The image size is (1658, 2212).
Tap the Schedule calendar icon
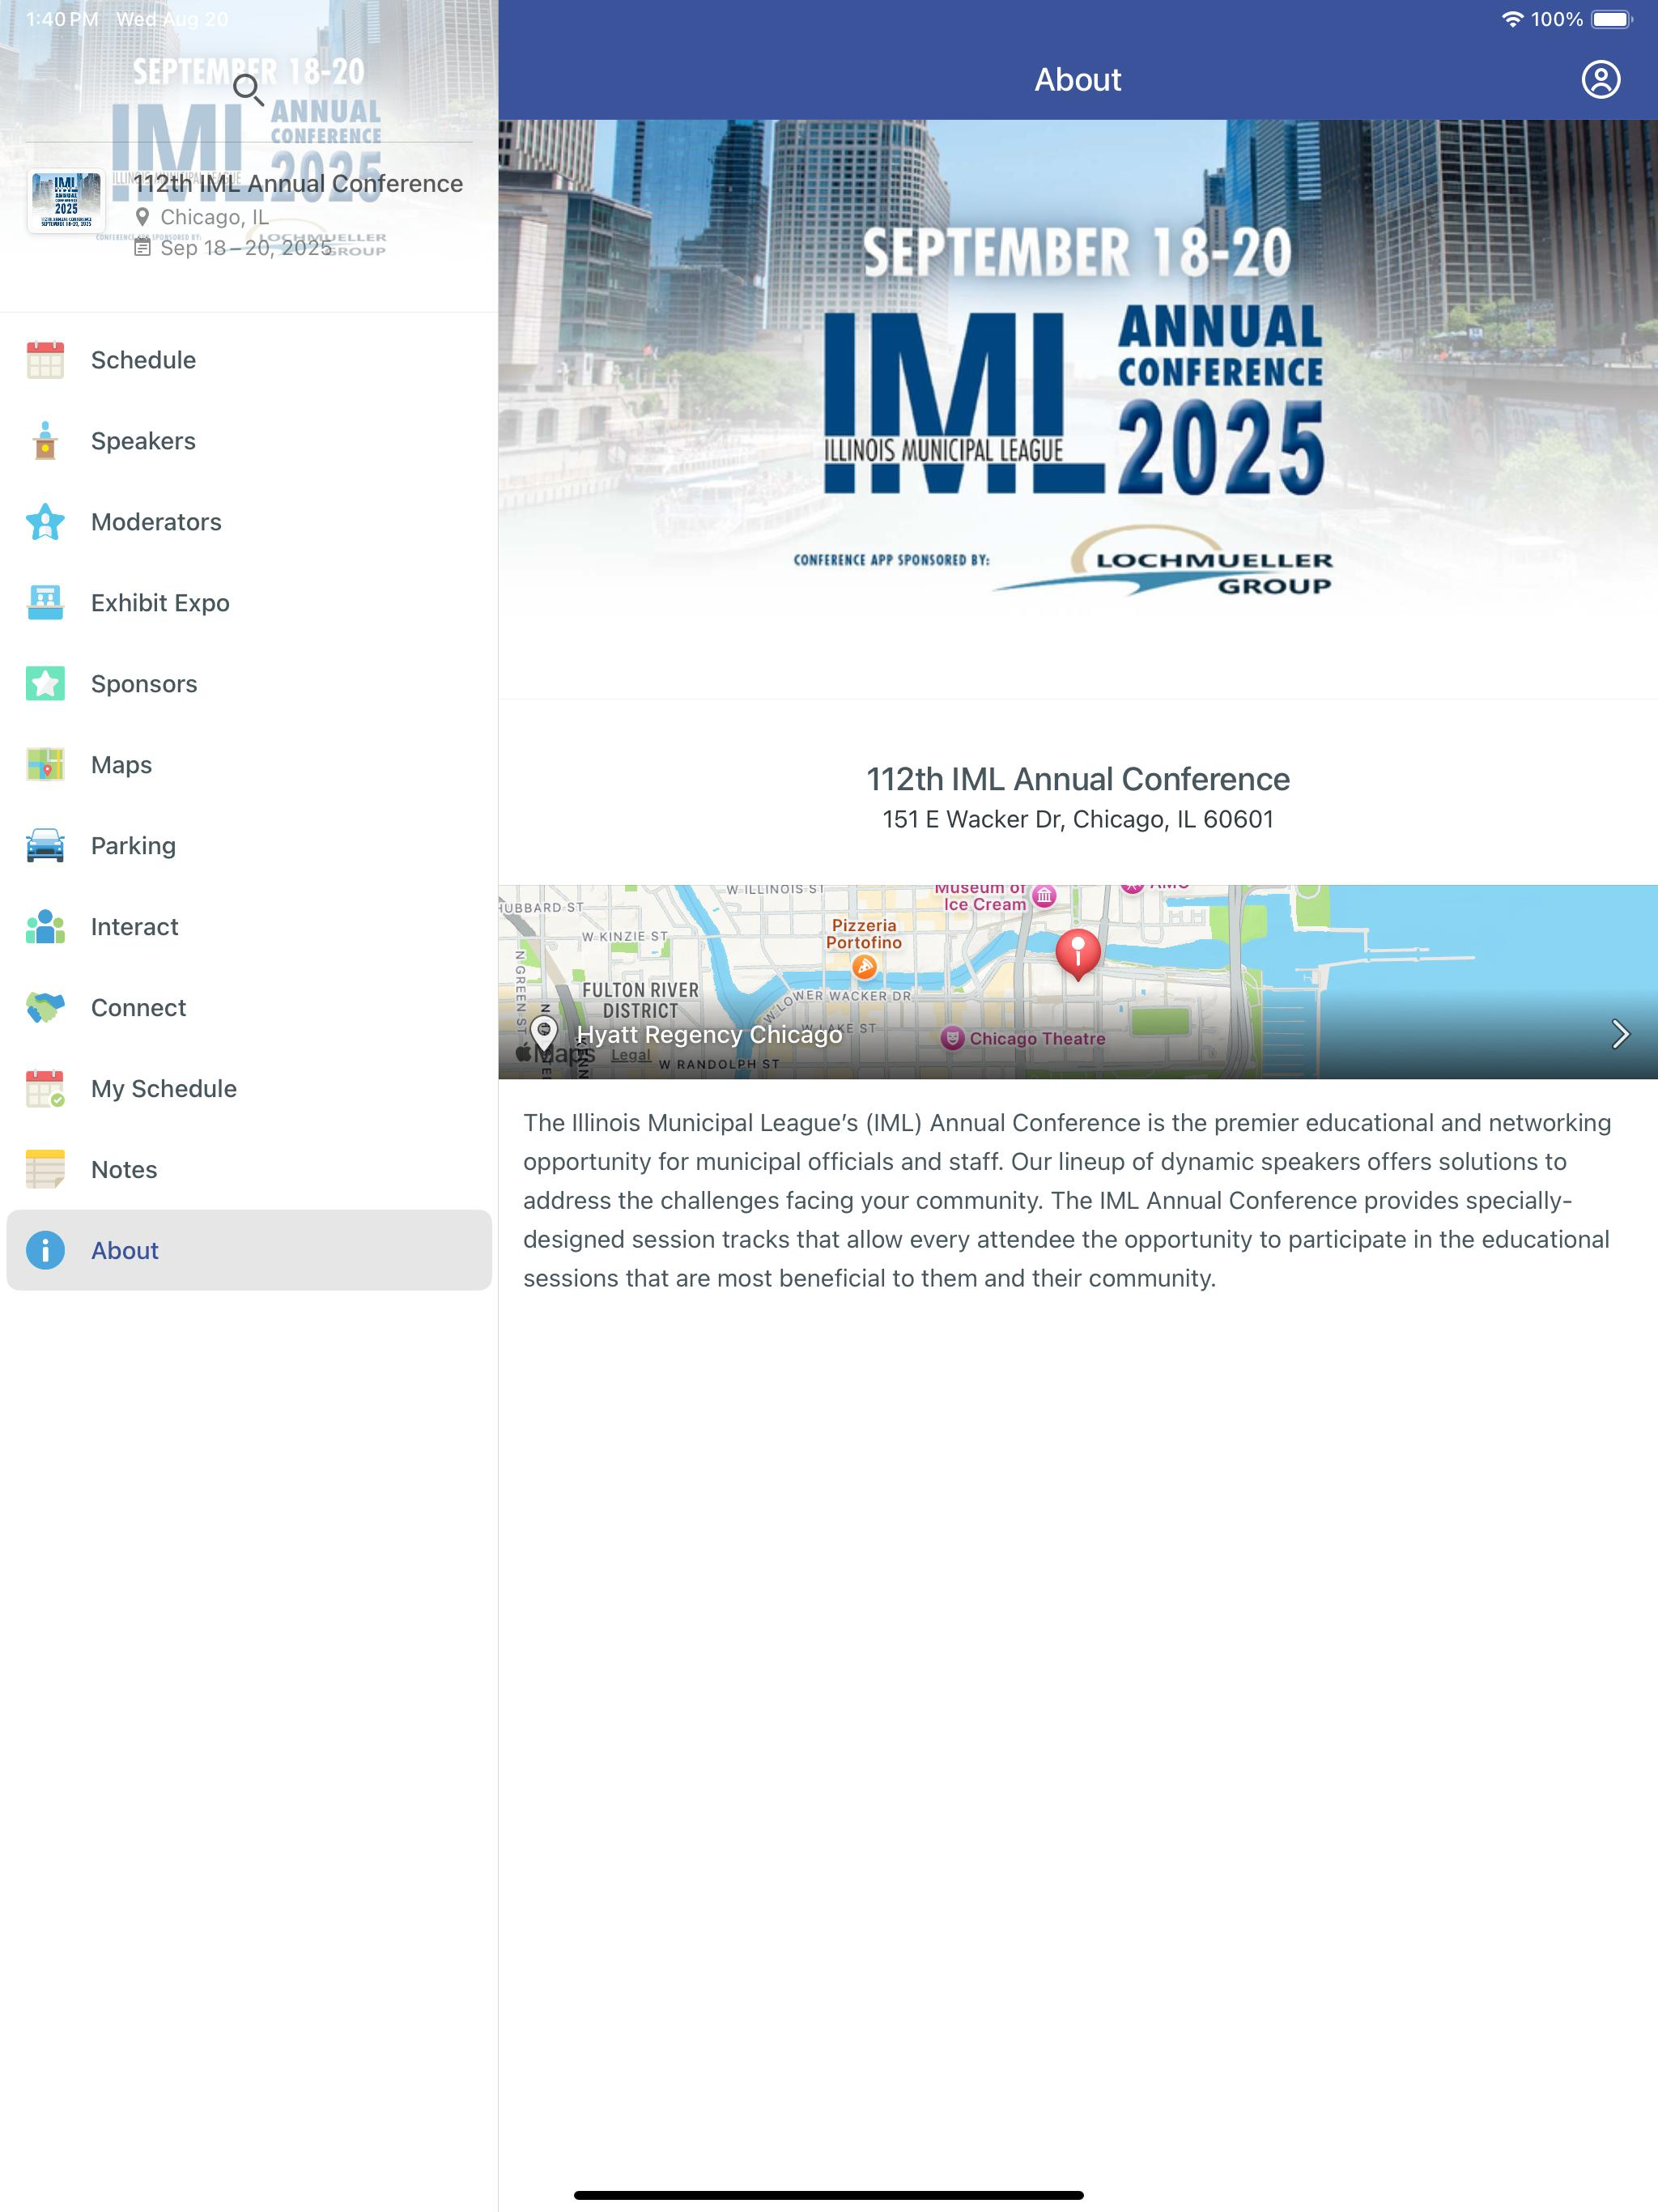45,360
